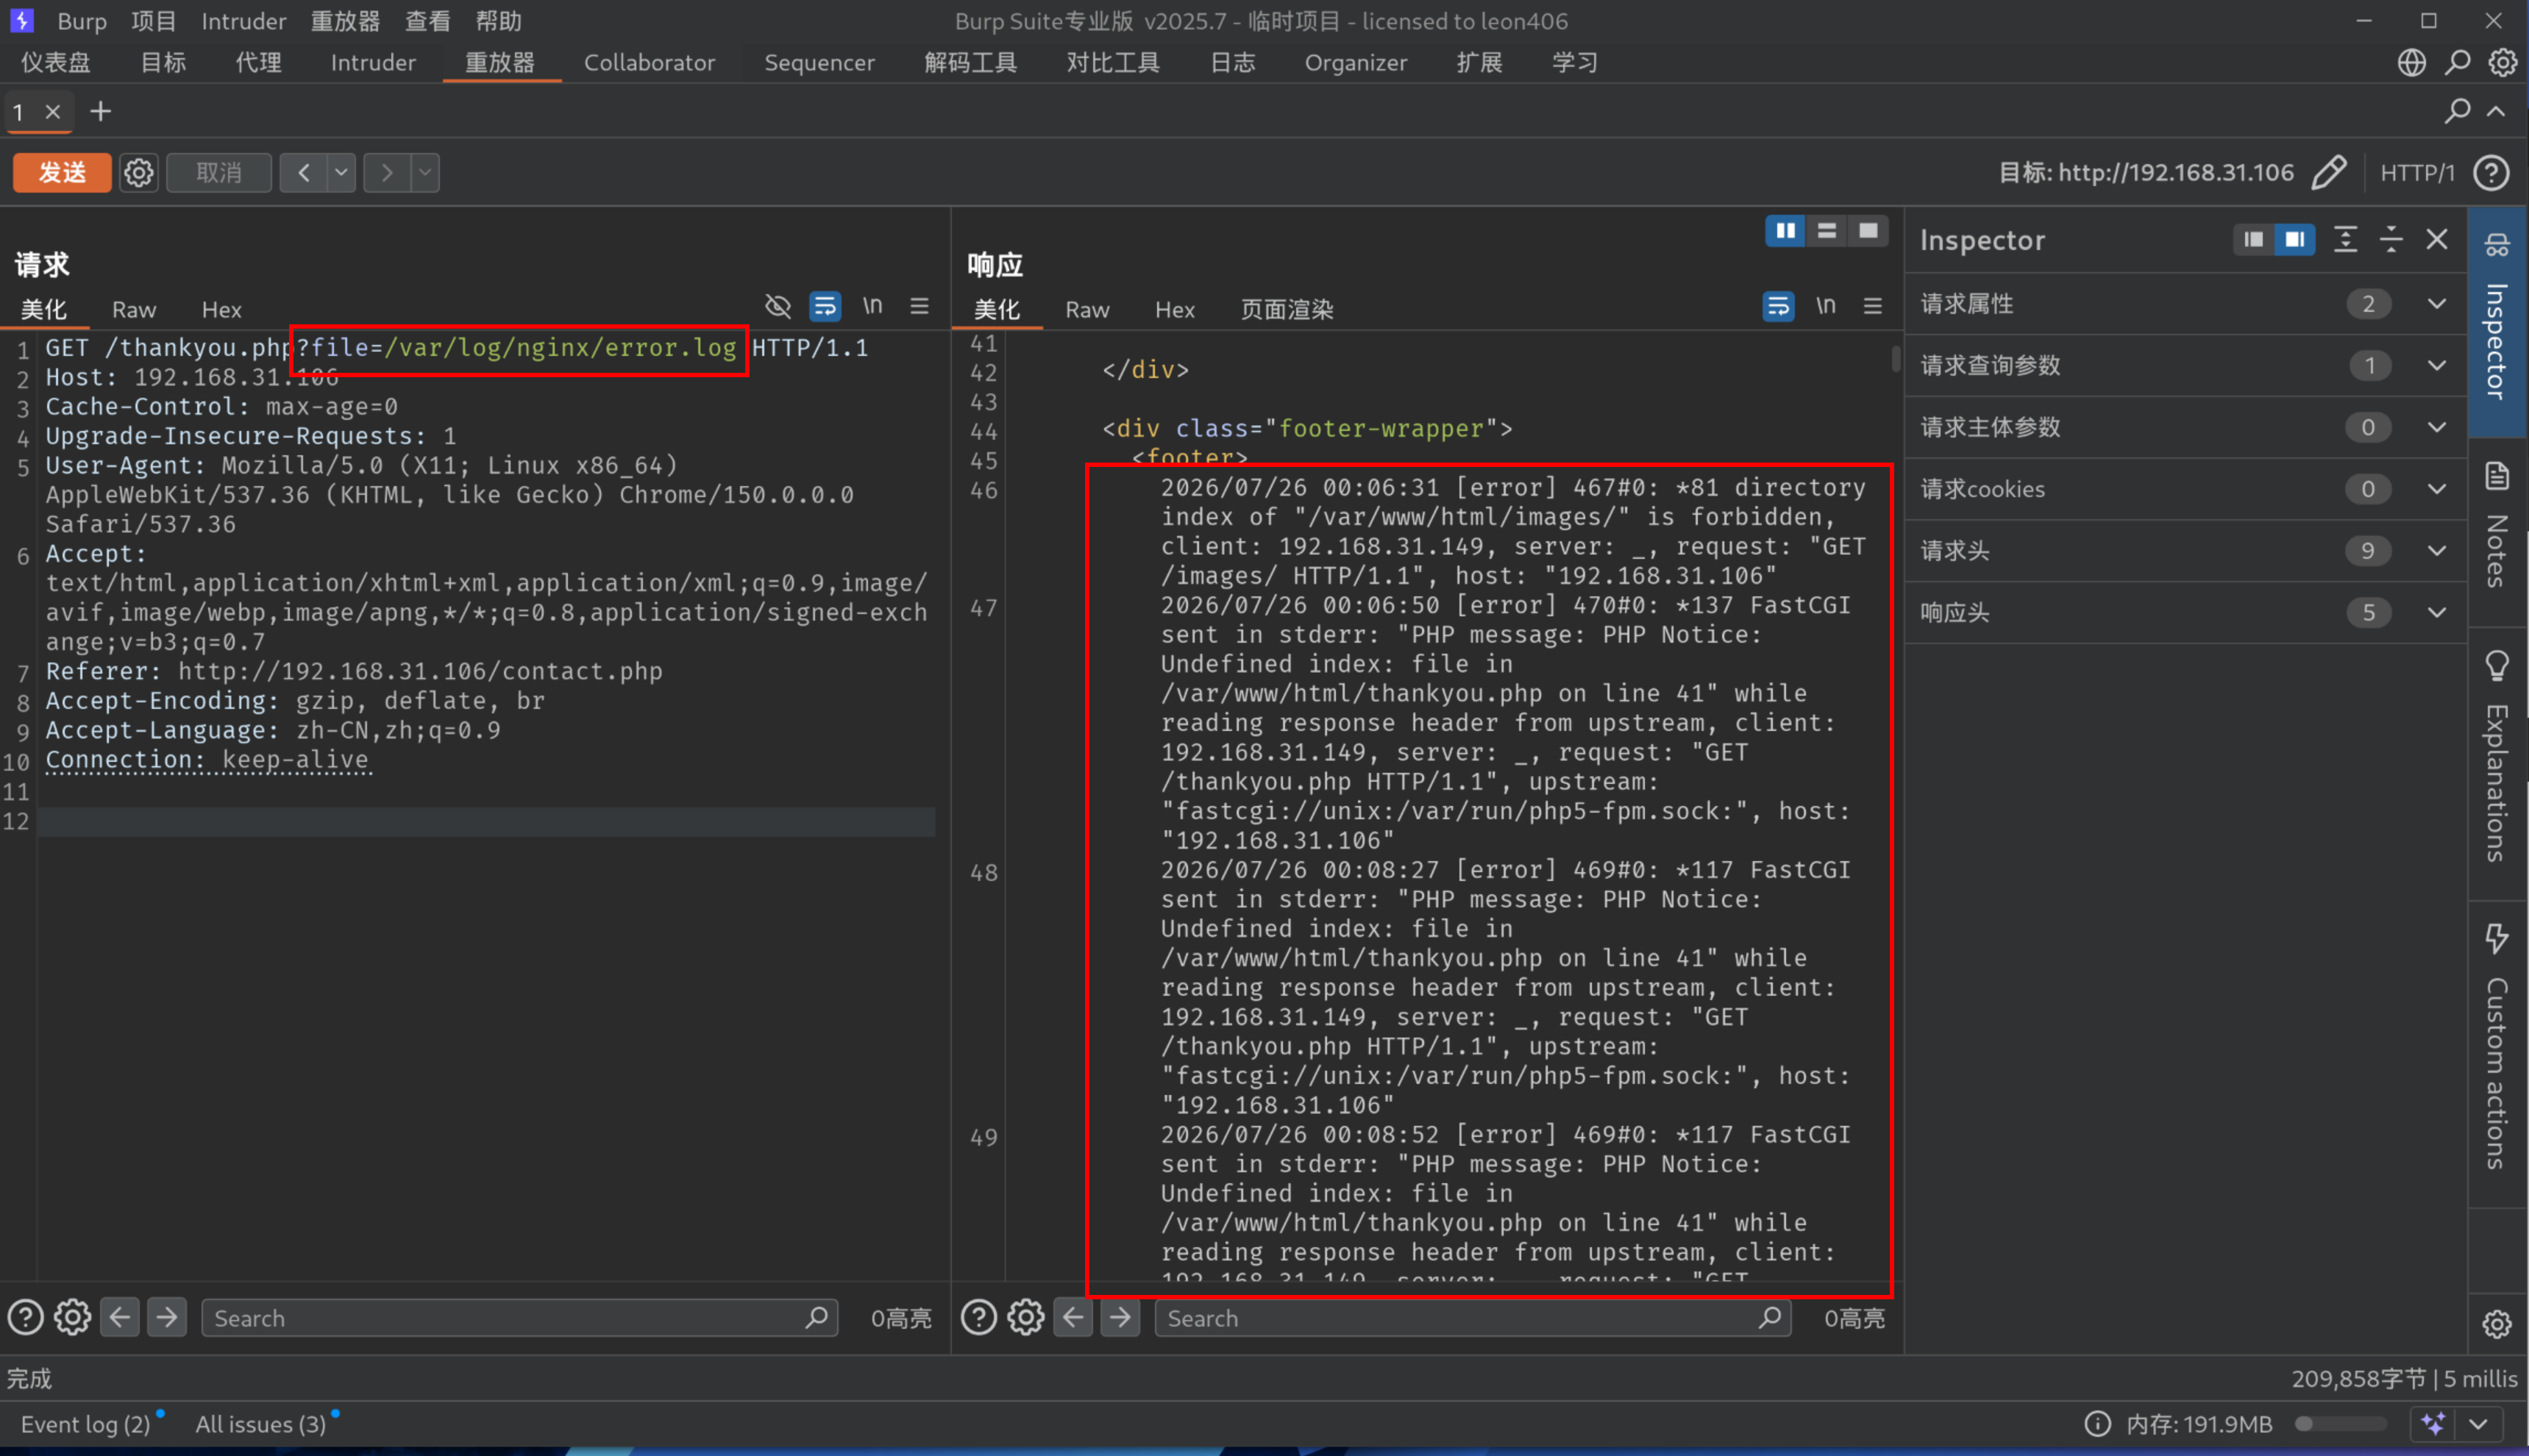Open Event log (2)
Screen dimensions: 2529x1456
tap(85, 1424)
